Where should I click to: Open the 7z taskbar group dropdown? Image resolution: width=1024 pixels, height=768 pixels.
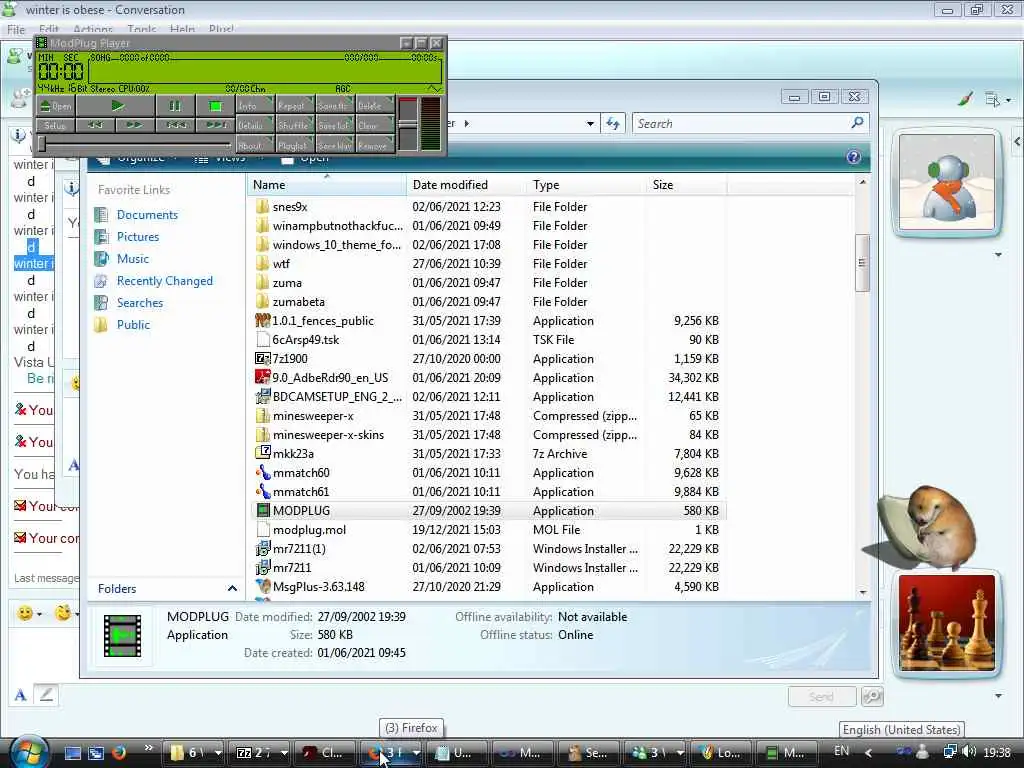click(x=284, y=753)
